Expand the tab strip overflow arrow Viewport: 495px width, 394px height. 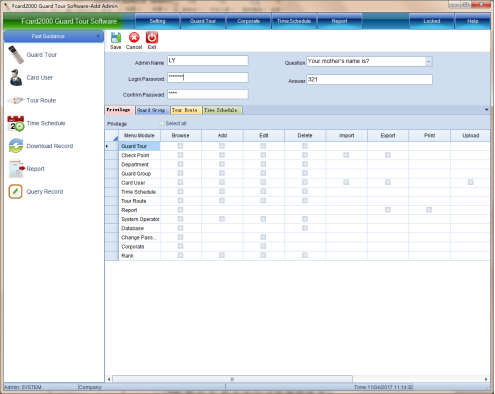pos(486,110)
